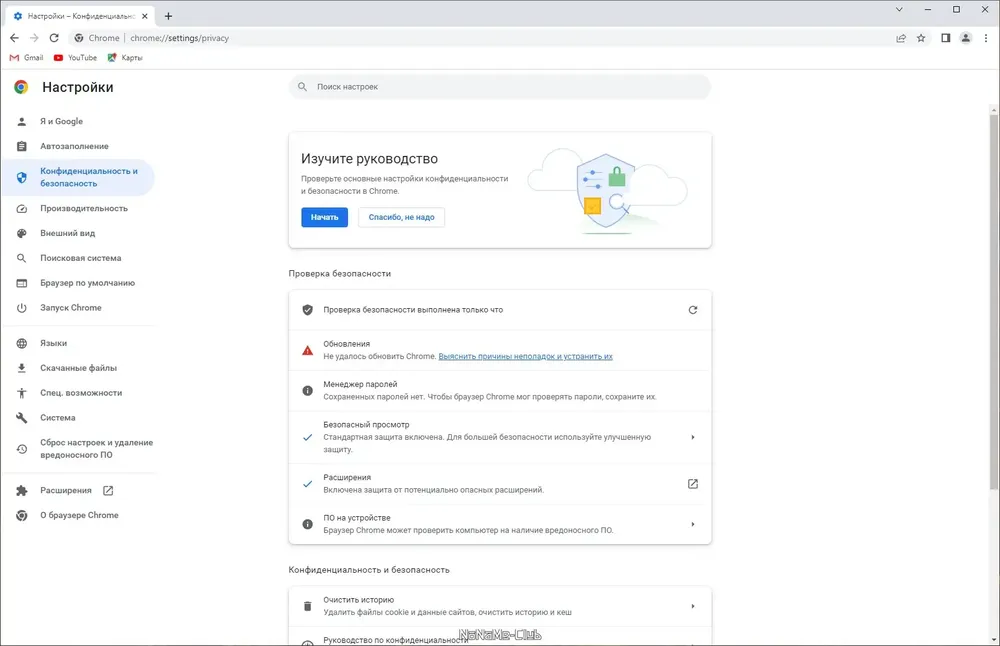Click the share page icon in address bar

901,38
